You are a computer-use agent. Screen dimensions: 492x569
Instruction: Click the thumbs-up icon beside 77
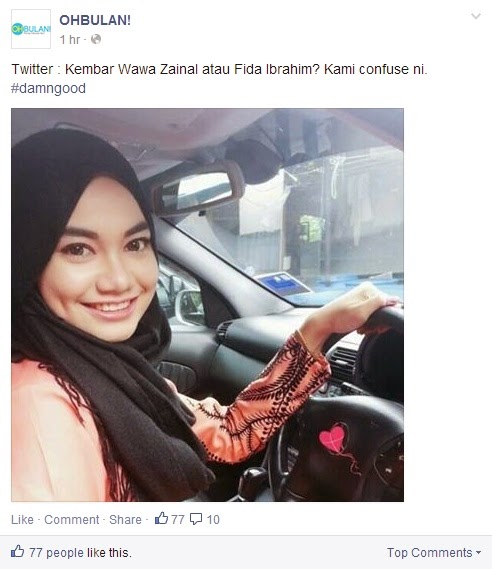click(x=161, y=518)
